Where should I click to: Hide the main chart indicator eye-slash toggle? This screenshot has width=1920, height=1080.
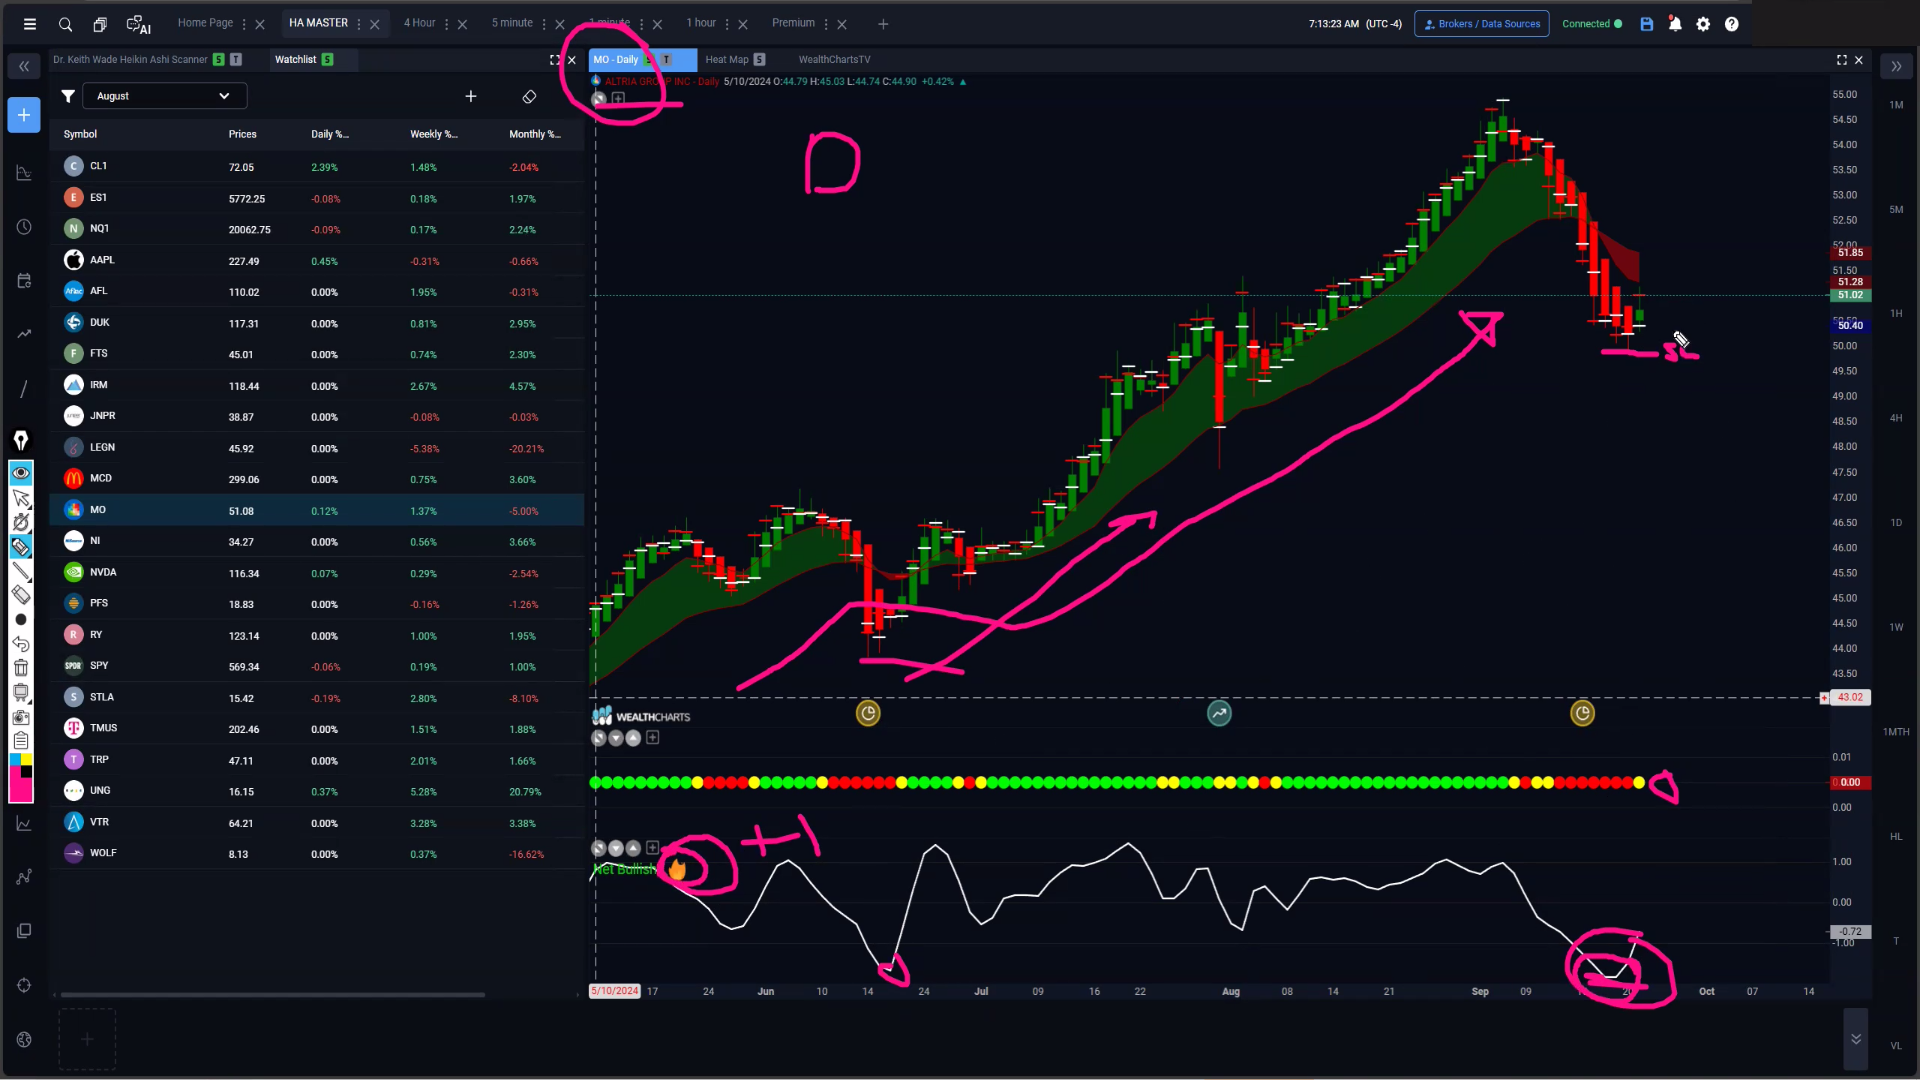[x=599, y=99]
